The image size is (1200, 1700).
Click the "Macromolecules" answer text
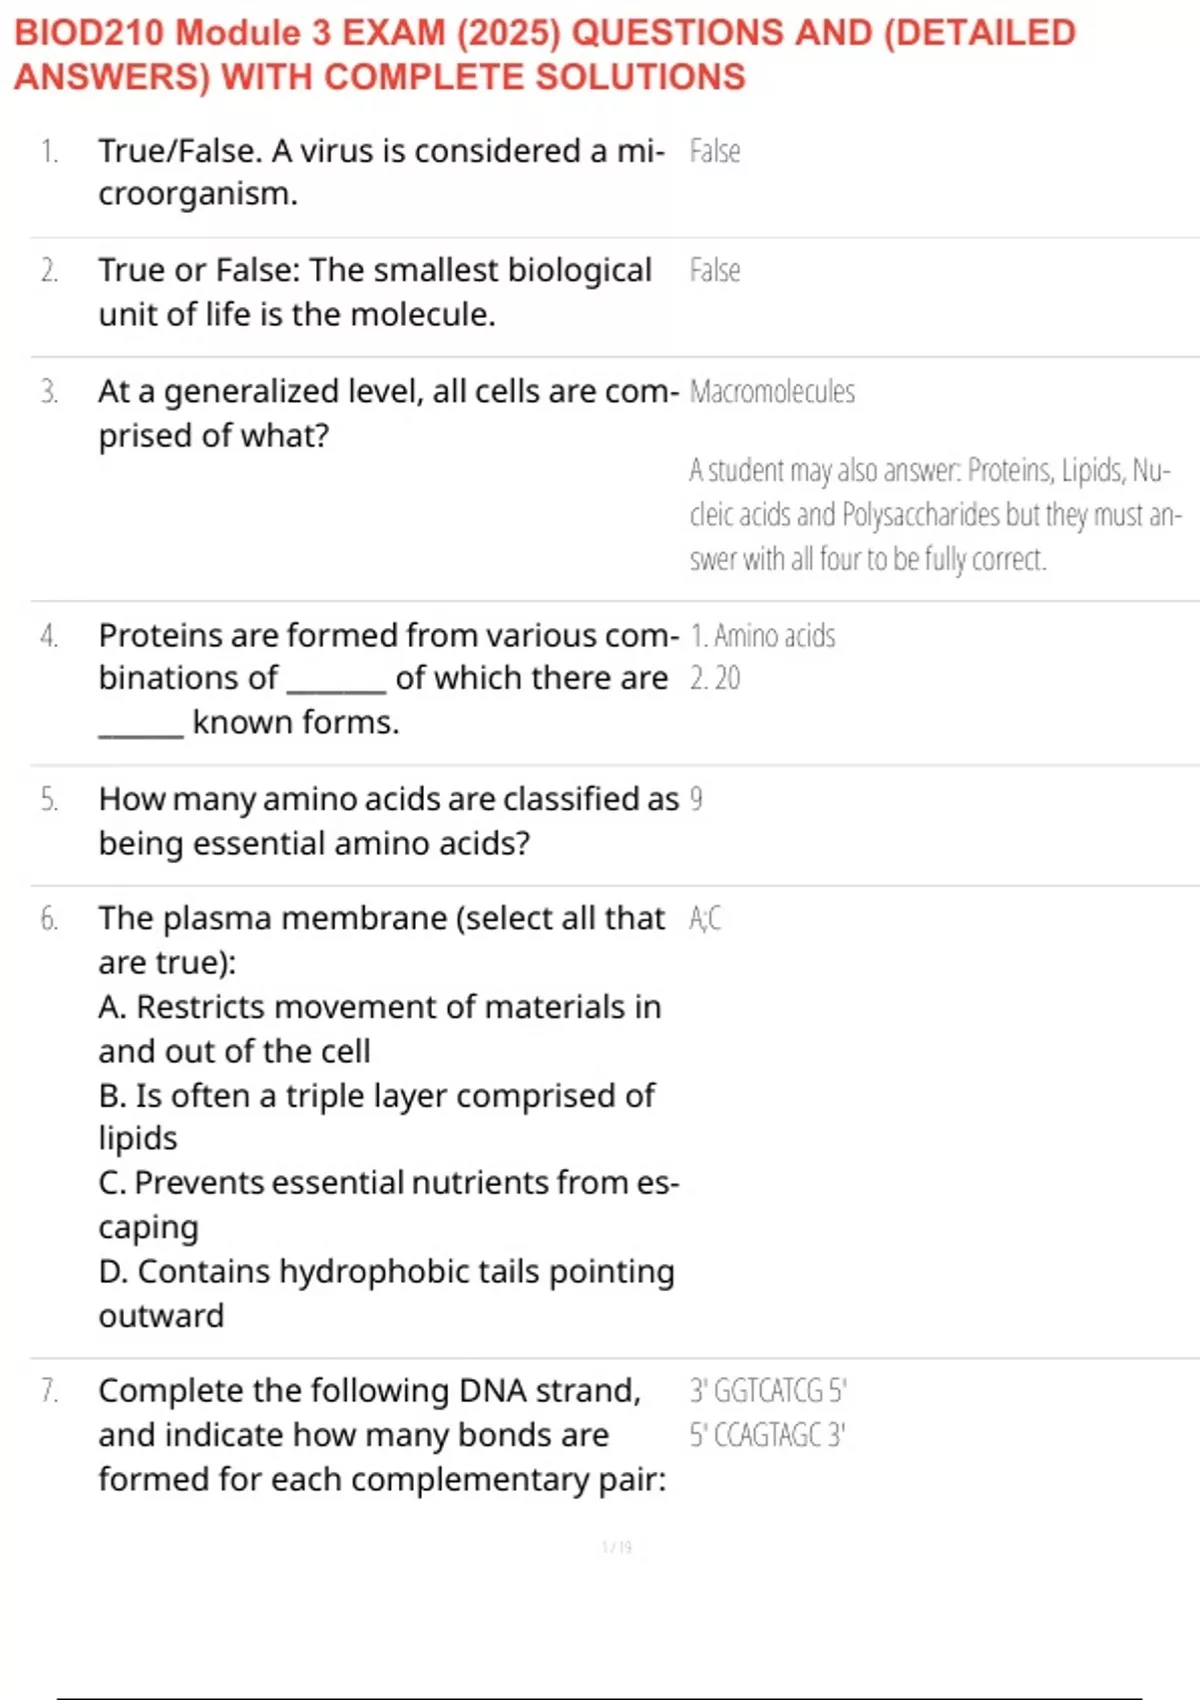(772, 391)
